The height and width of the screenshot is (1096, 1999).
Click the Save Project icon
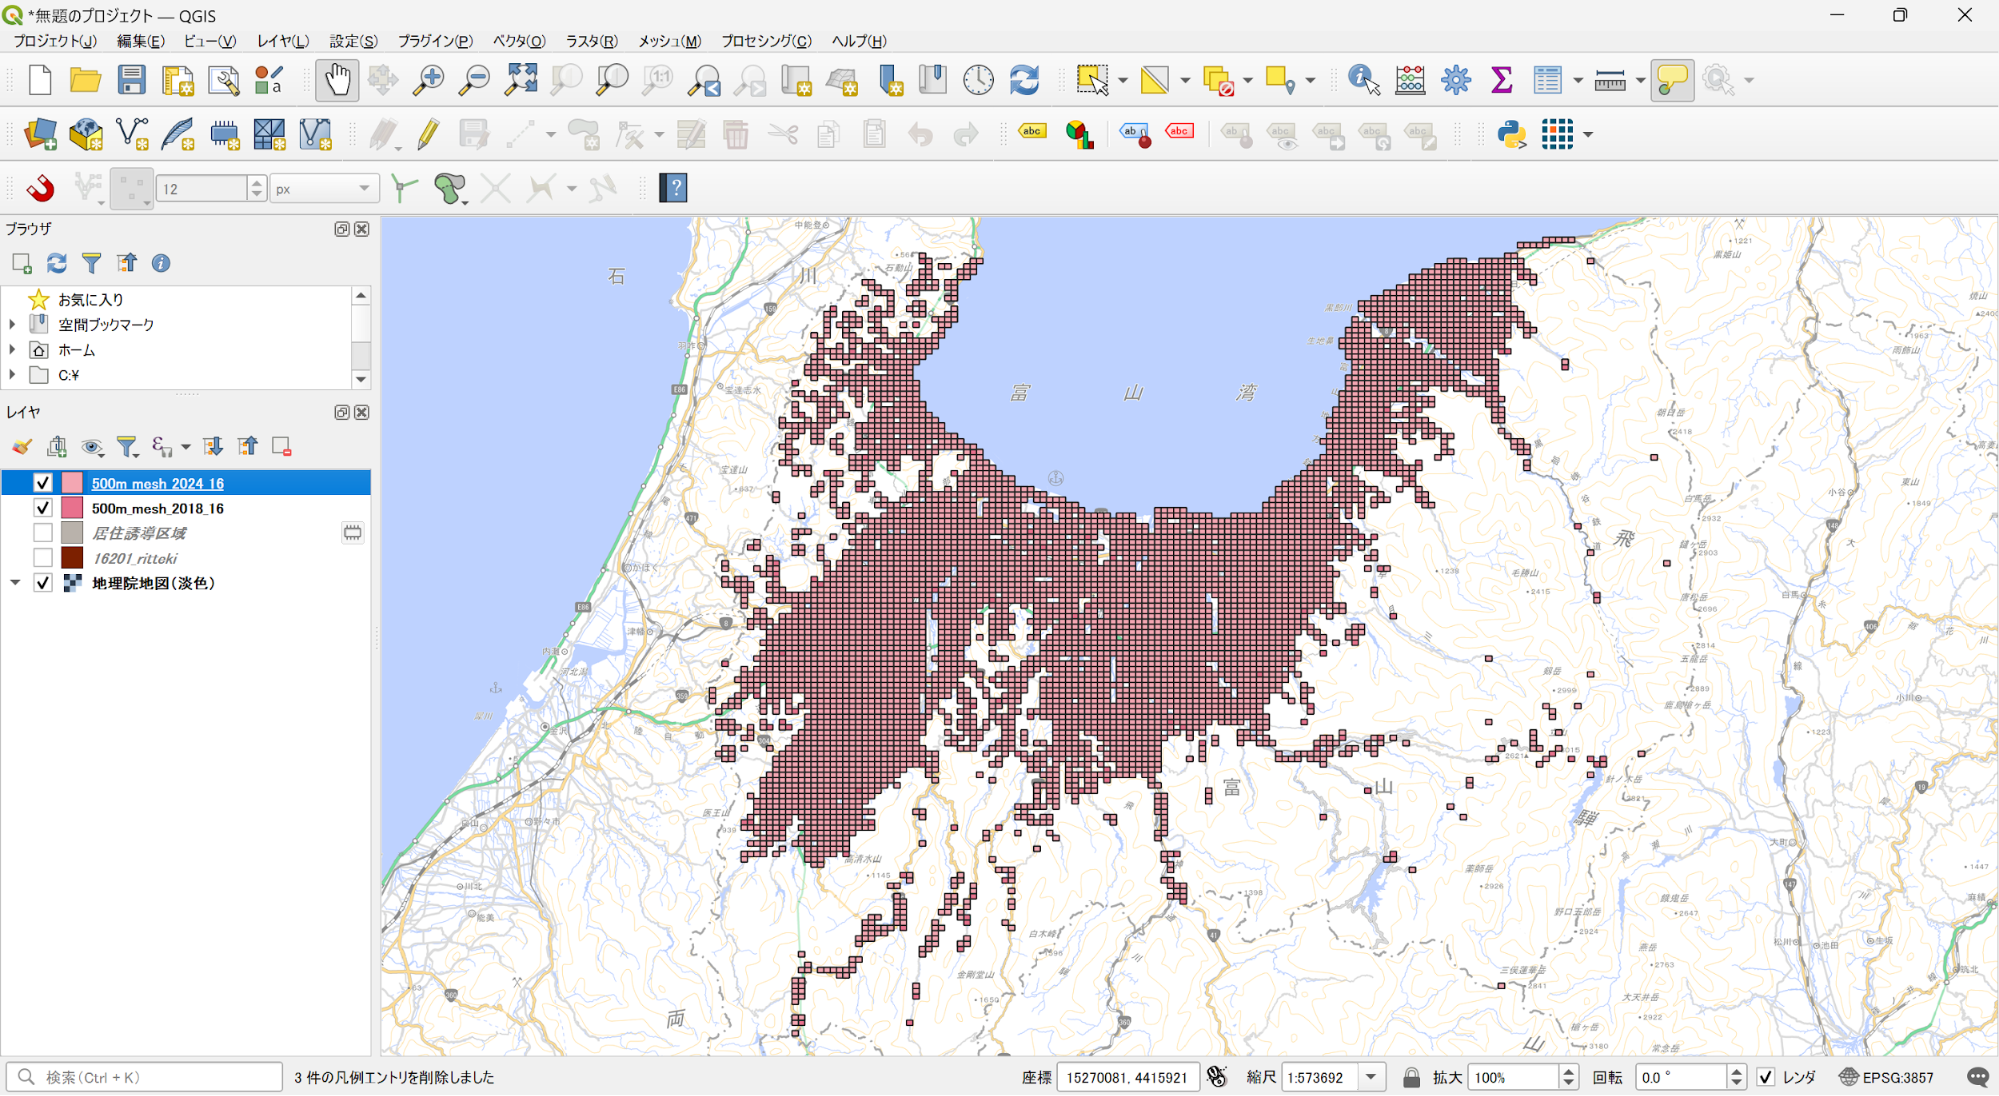click(x=131, y=80)
